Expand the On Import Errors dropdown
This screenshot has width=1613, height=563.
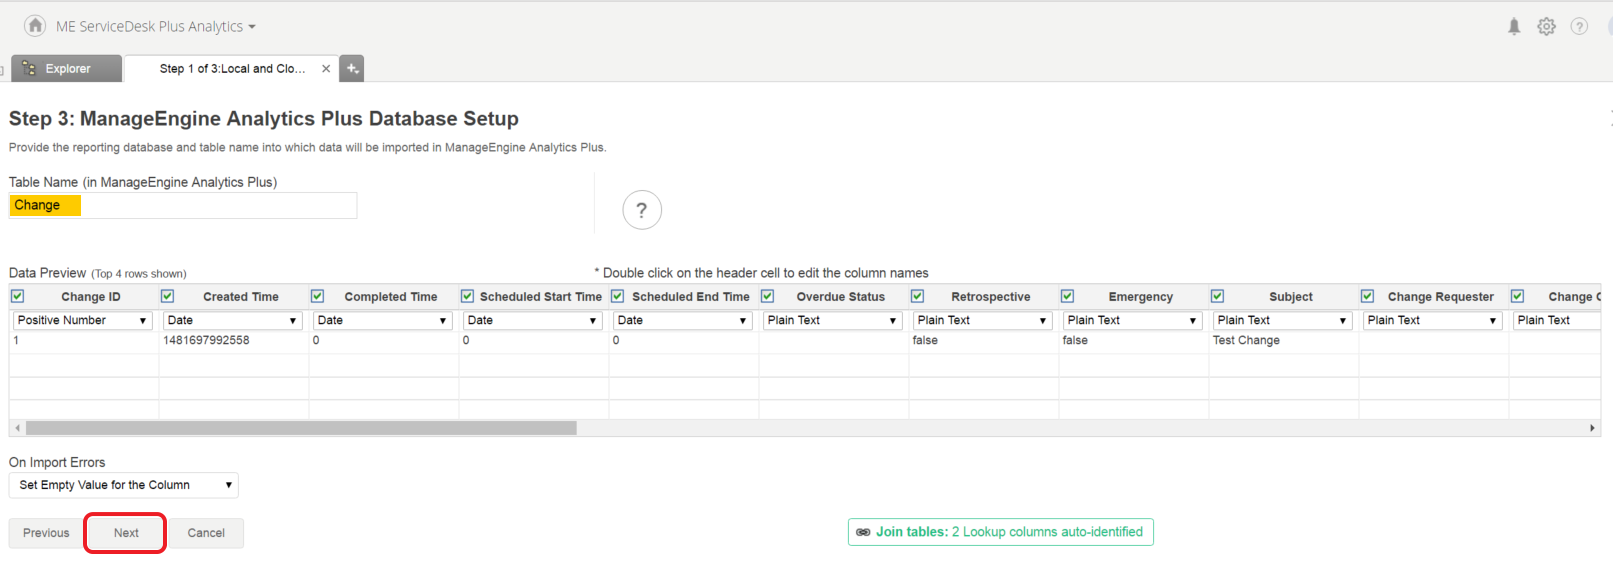(124, 485)
